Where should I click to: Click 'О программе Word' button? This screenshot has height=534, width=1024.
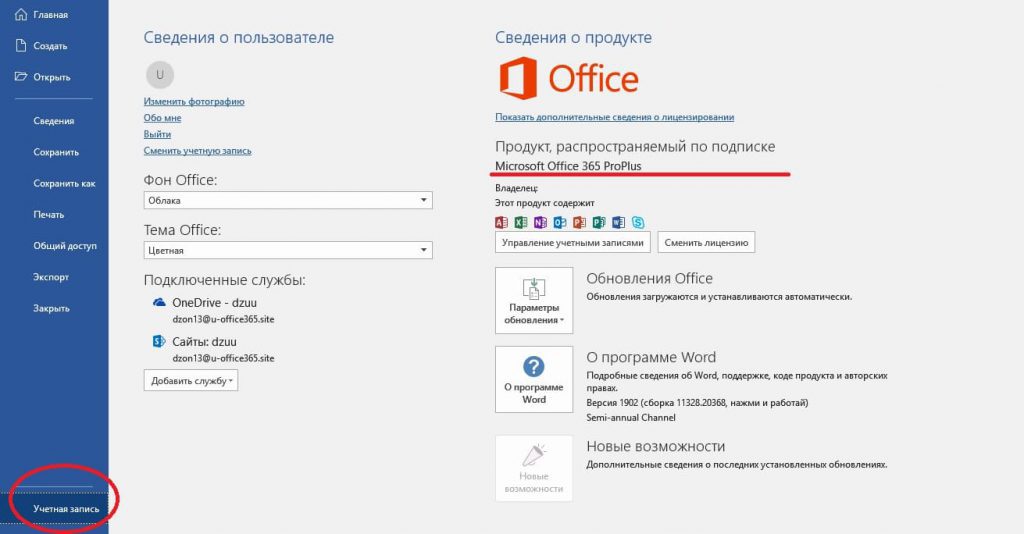pos(534,380)
